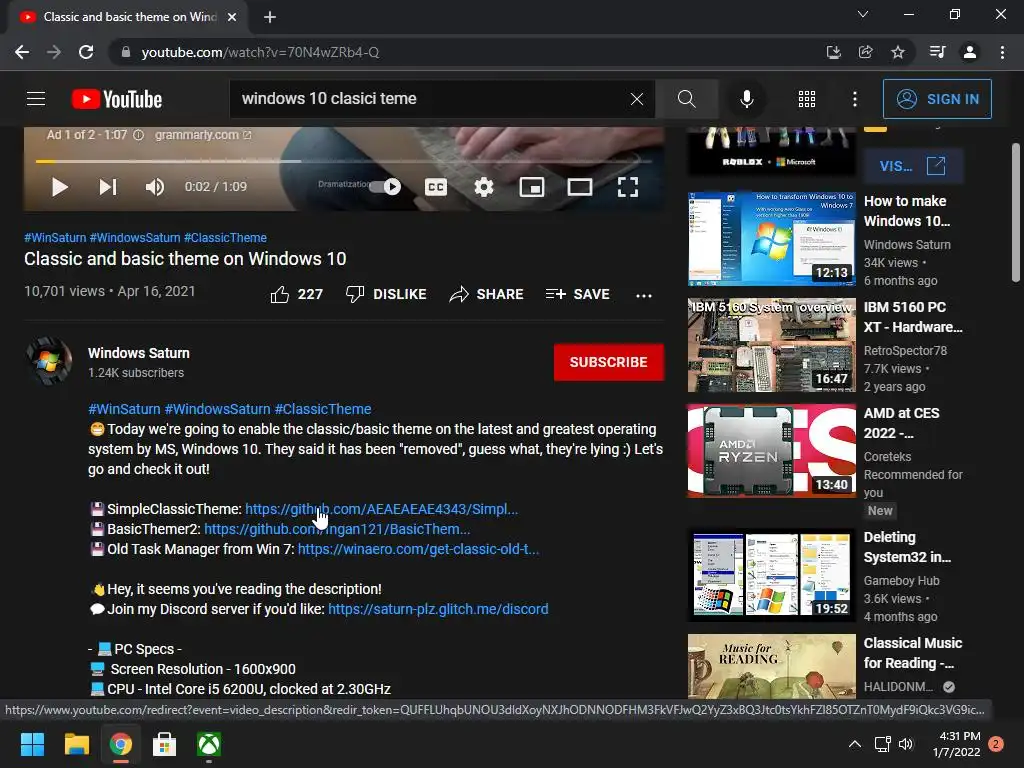Open the YouTube apps grid

(x=807, y=99)
